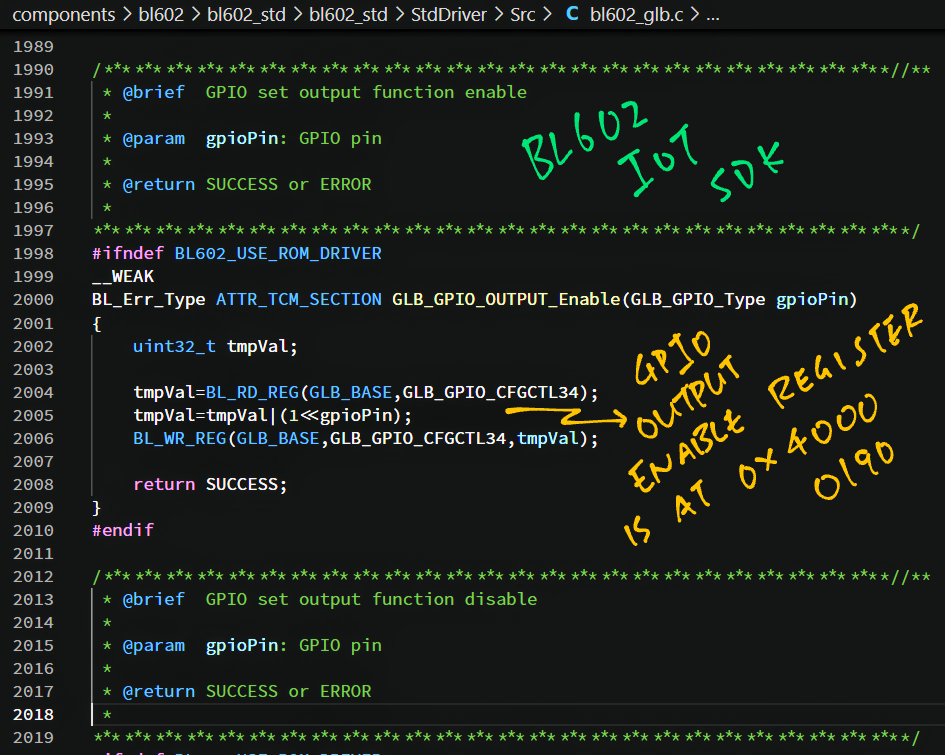Click the ATTR_TCM_SECTION attribute macro
Screen dimensions: 945x755
pyautogui.click(x=298, y=300)
